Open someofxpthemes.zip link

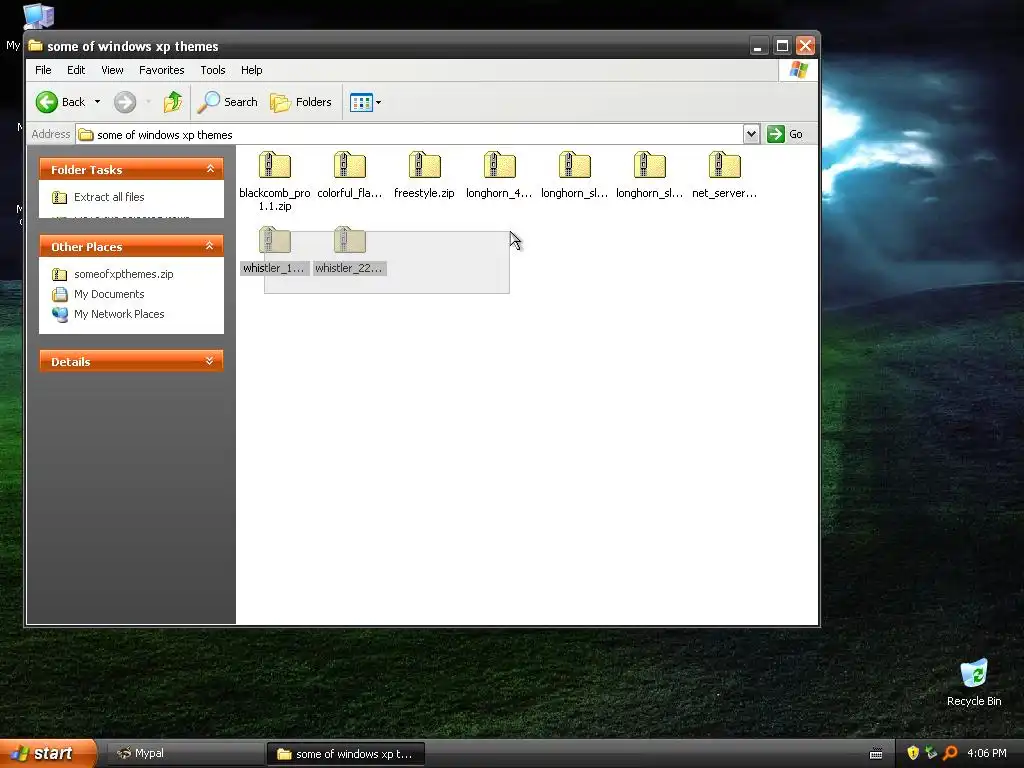[123, 274]
